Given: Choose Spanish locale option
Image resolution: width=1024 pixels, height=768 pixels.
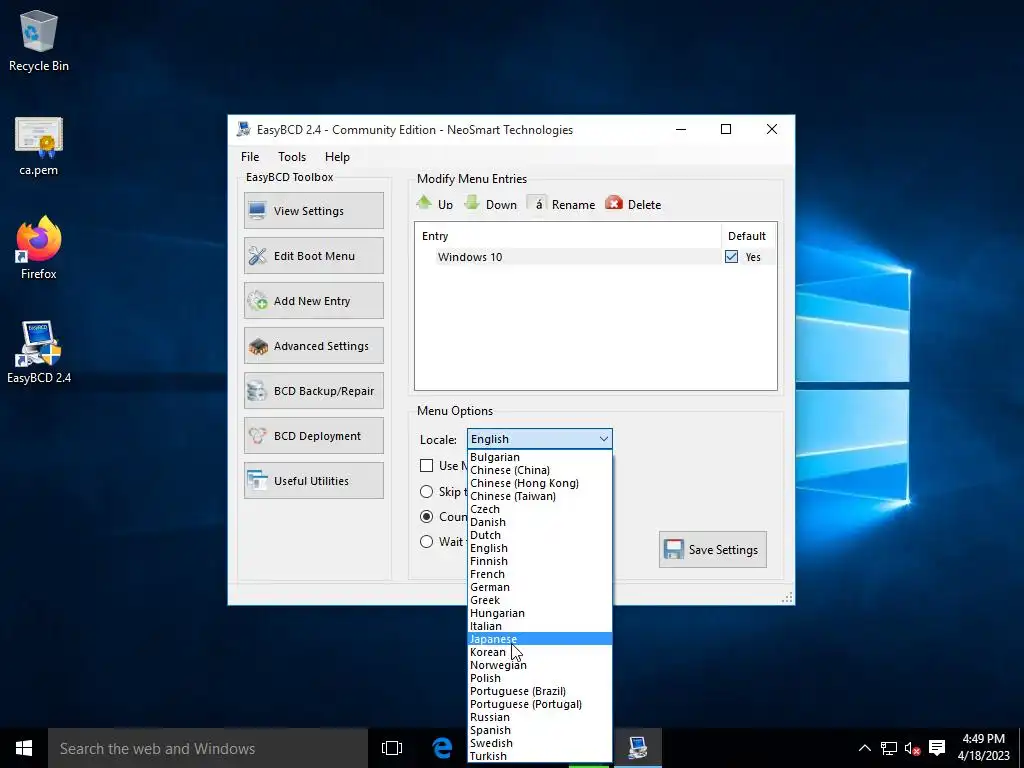Looking at the screenshot, I should (x=540, y=730).
